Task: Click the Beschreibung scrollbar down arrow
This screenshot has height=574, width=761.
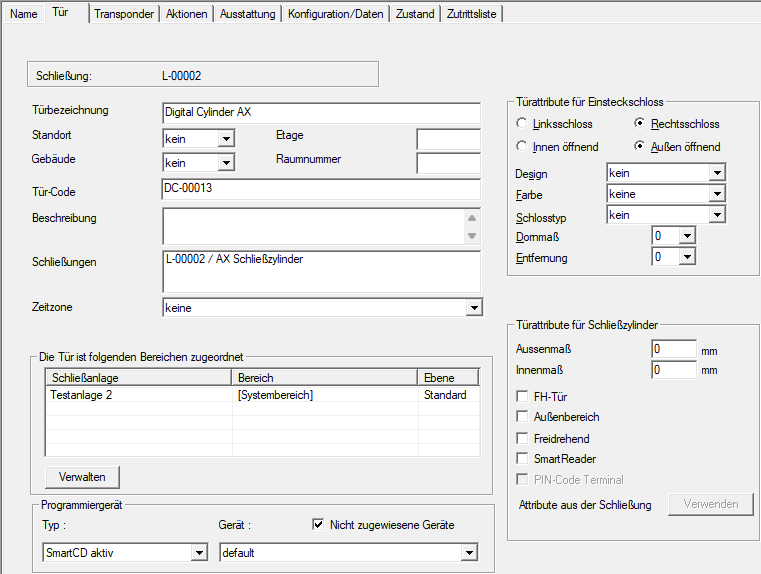Action: pos(472,236)
